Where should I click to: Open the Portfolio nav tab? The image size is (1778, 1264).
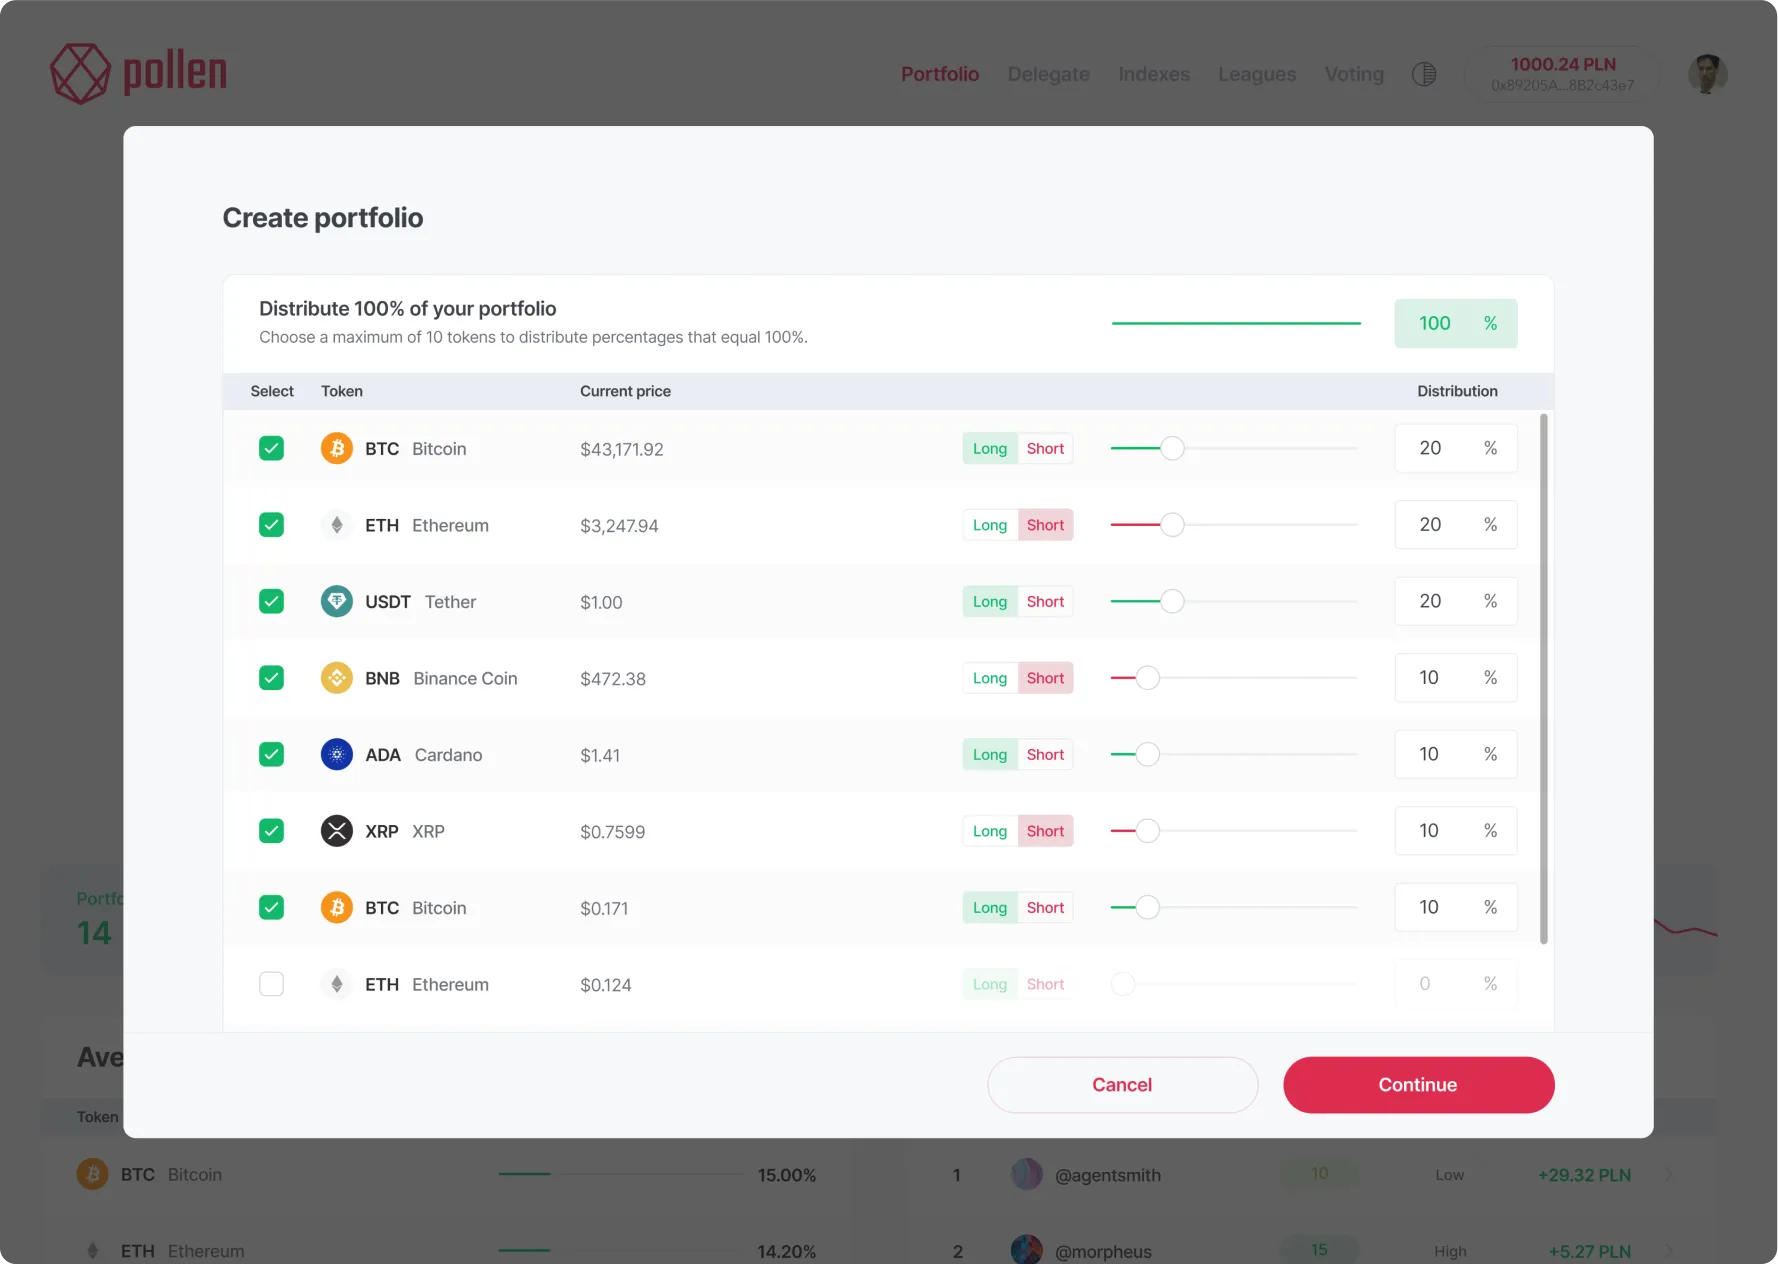[x=939, y=74]
